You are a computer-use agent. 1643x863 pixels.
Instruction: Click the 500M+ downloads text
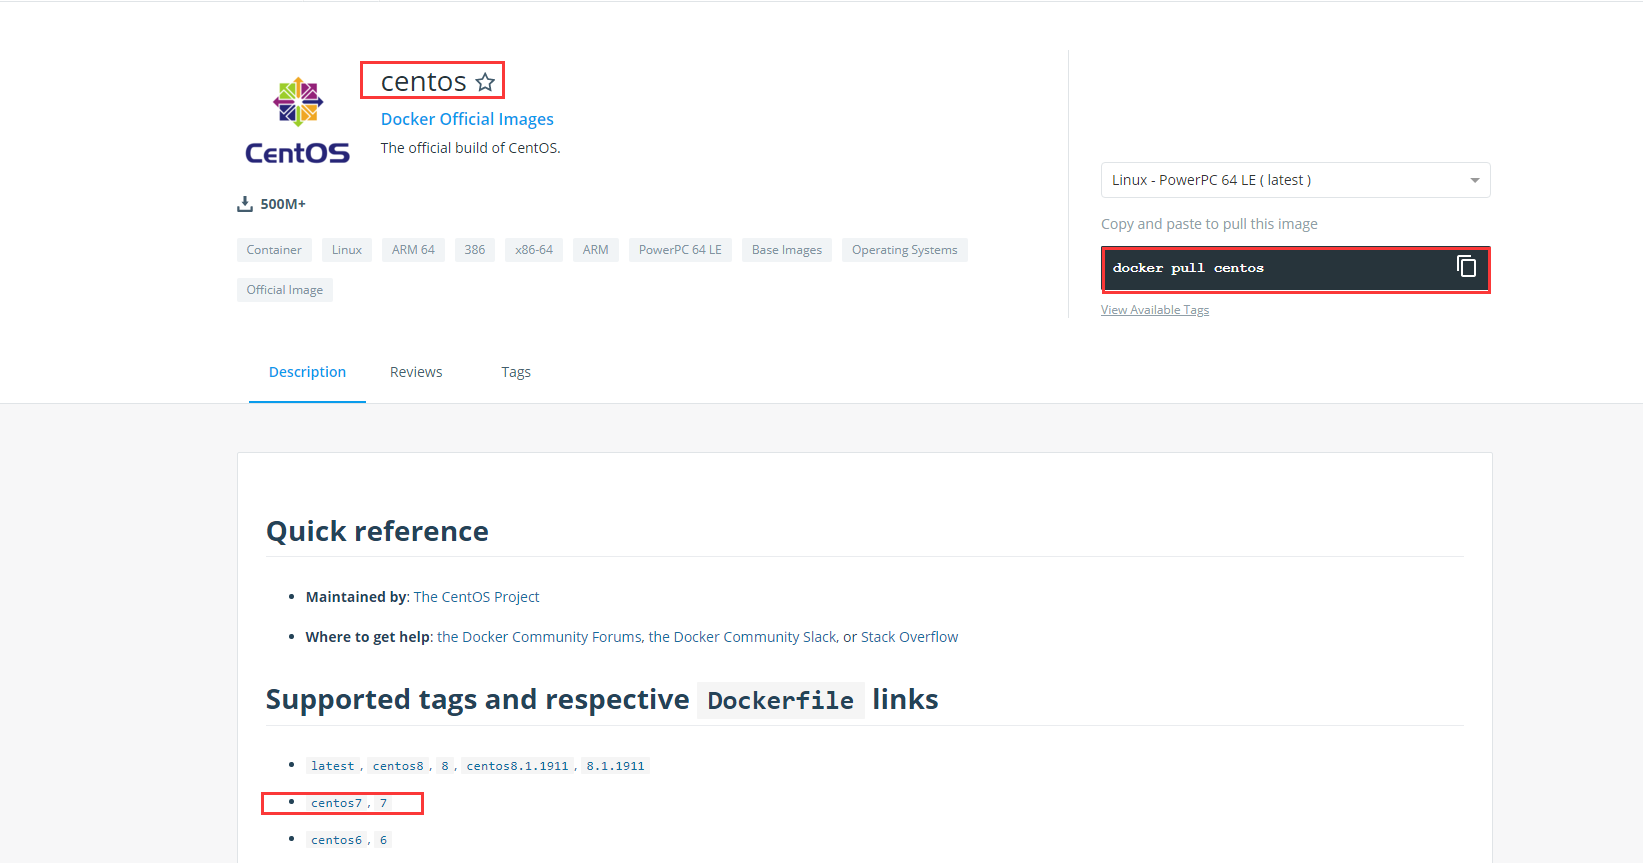[x=283, y=204]
